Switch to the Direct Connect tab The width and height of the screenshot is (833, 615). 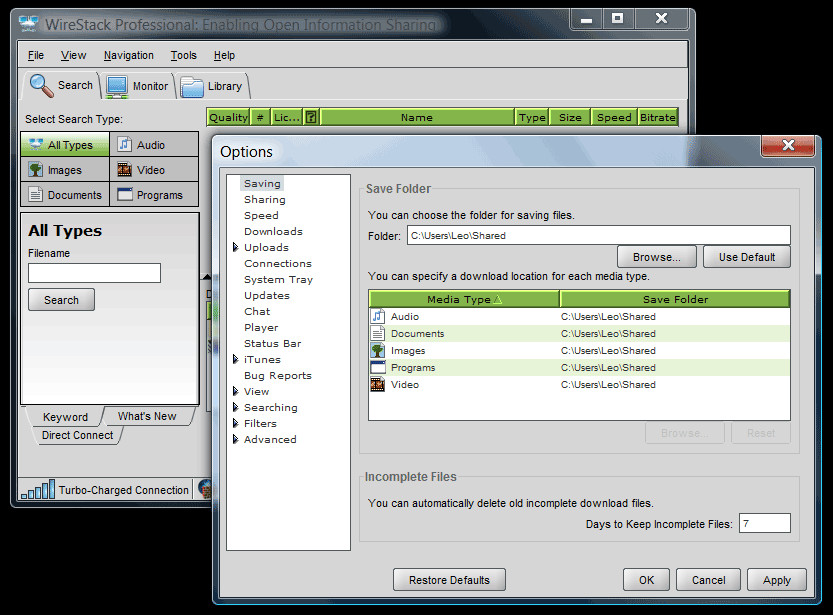point(78,435)
